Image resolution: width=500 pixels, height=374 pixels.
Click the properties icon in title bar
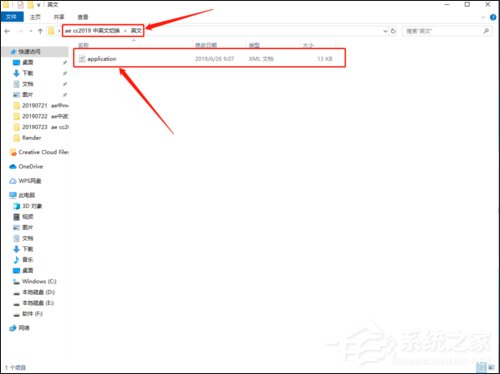click(21, 5)
